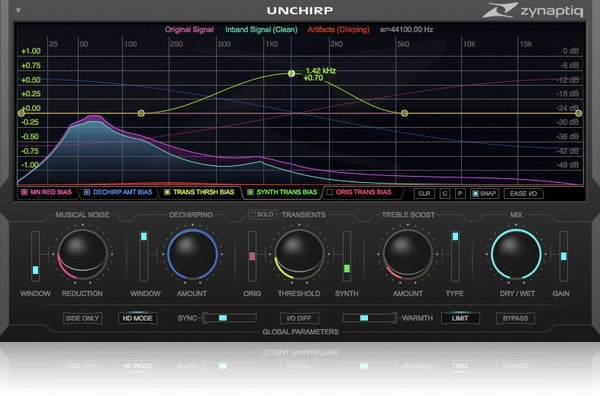Select the MN RED BIAS tab
Screen dimensions: 600x396
tap(47, 192)
